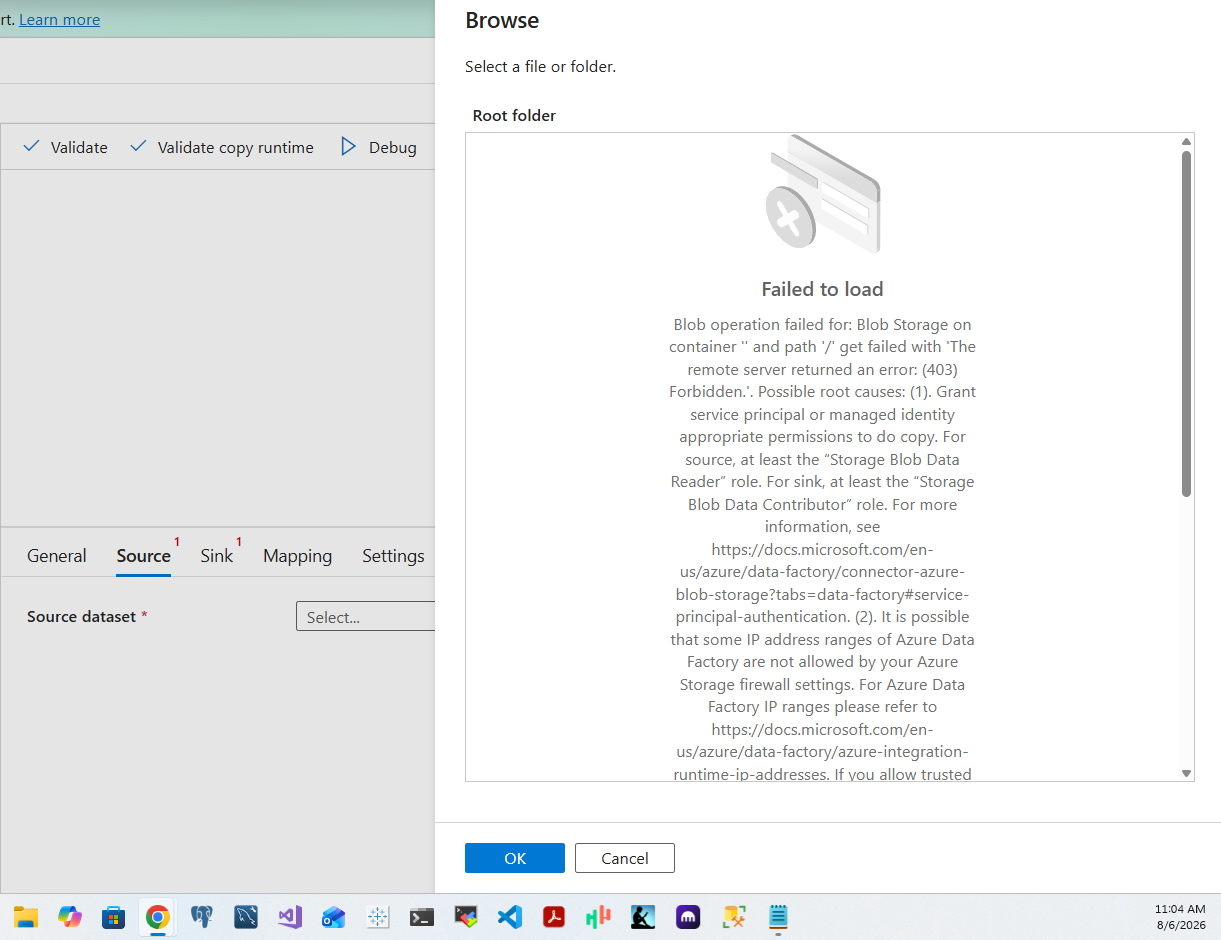This screenshot has height=940, width=1221.
Task: Switch to the Sink tab
Action: [x=216, y=556]
